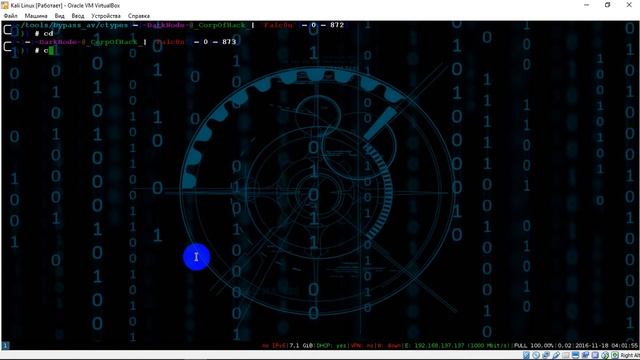Click the VPN: no status entry
This screenshot has height=360, width=640.
coord(362,346)
